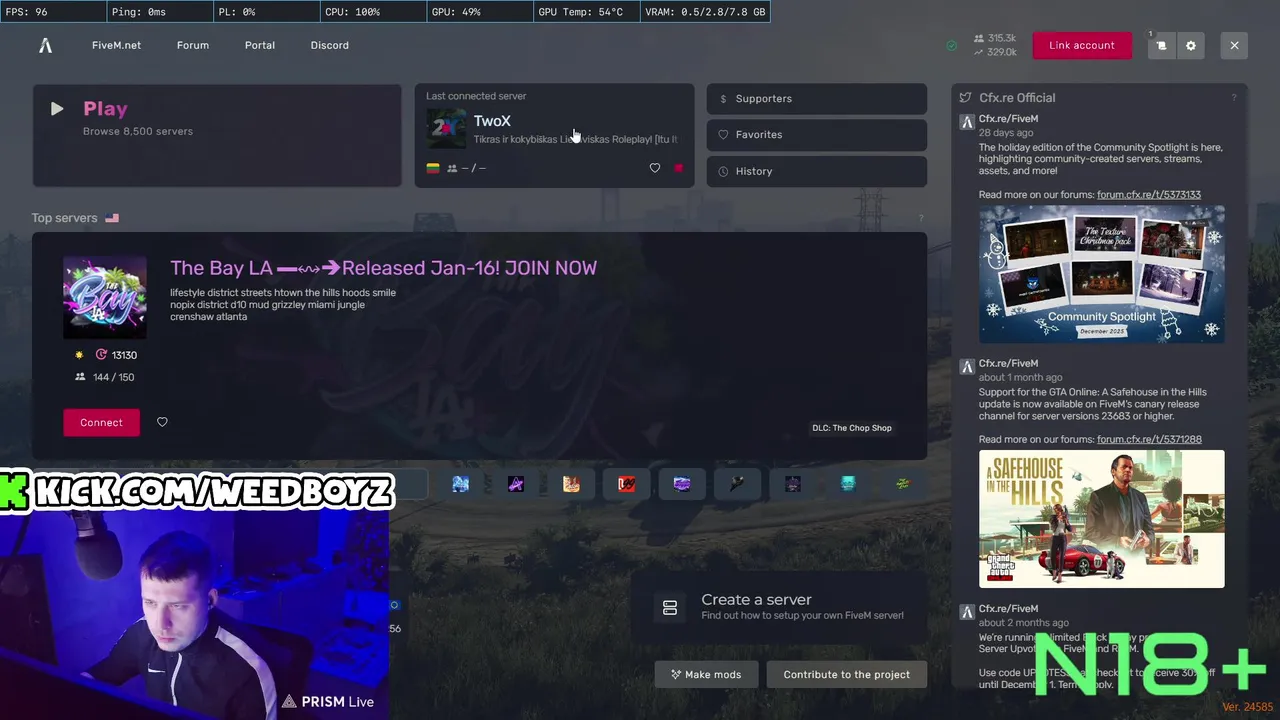Image resolution: width=1280 pixels, height=720 pixels.
Task: Click the Twitter bird icon in Cfx.re Official
Action: tap(965, 98)
